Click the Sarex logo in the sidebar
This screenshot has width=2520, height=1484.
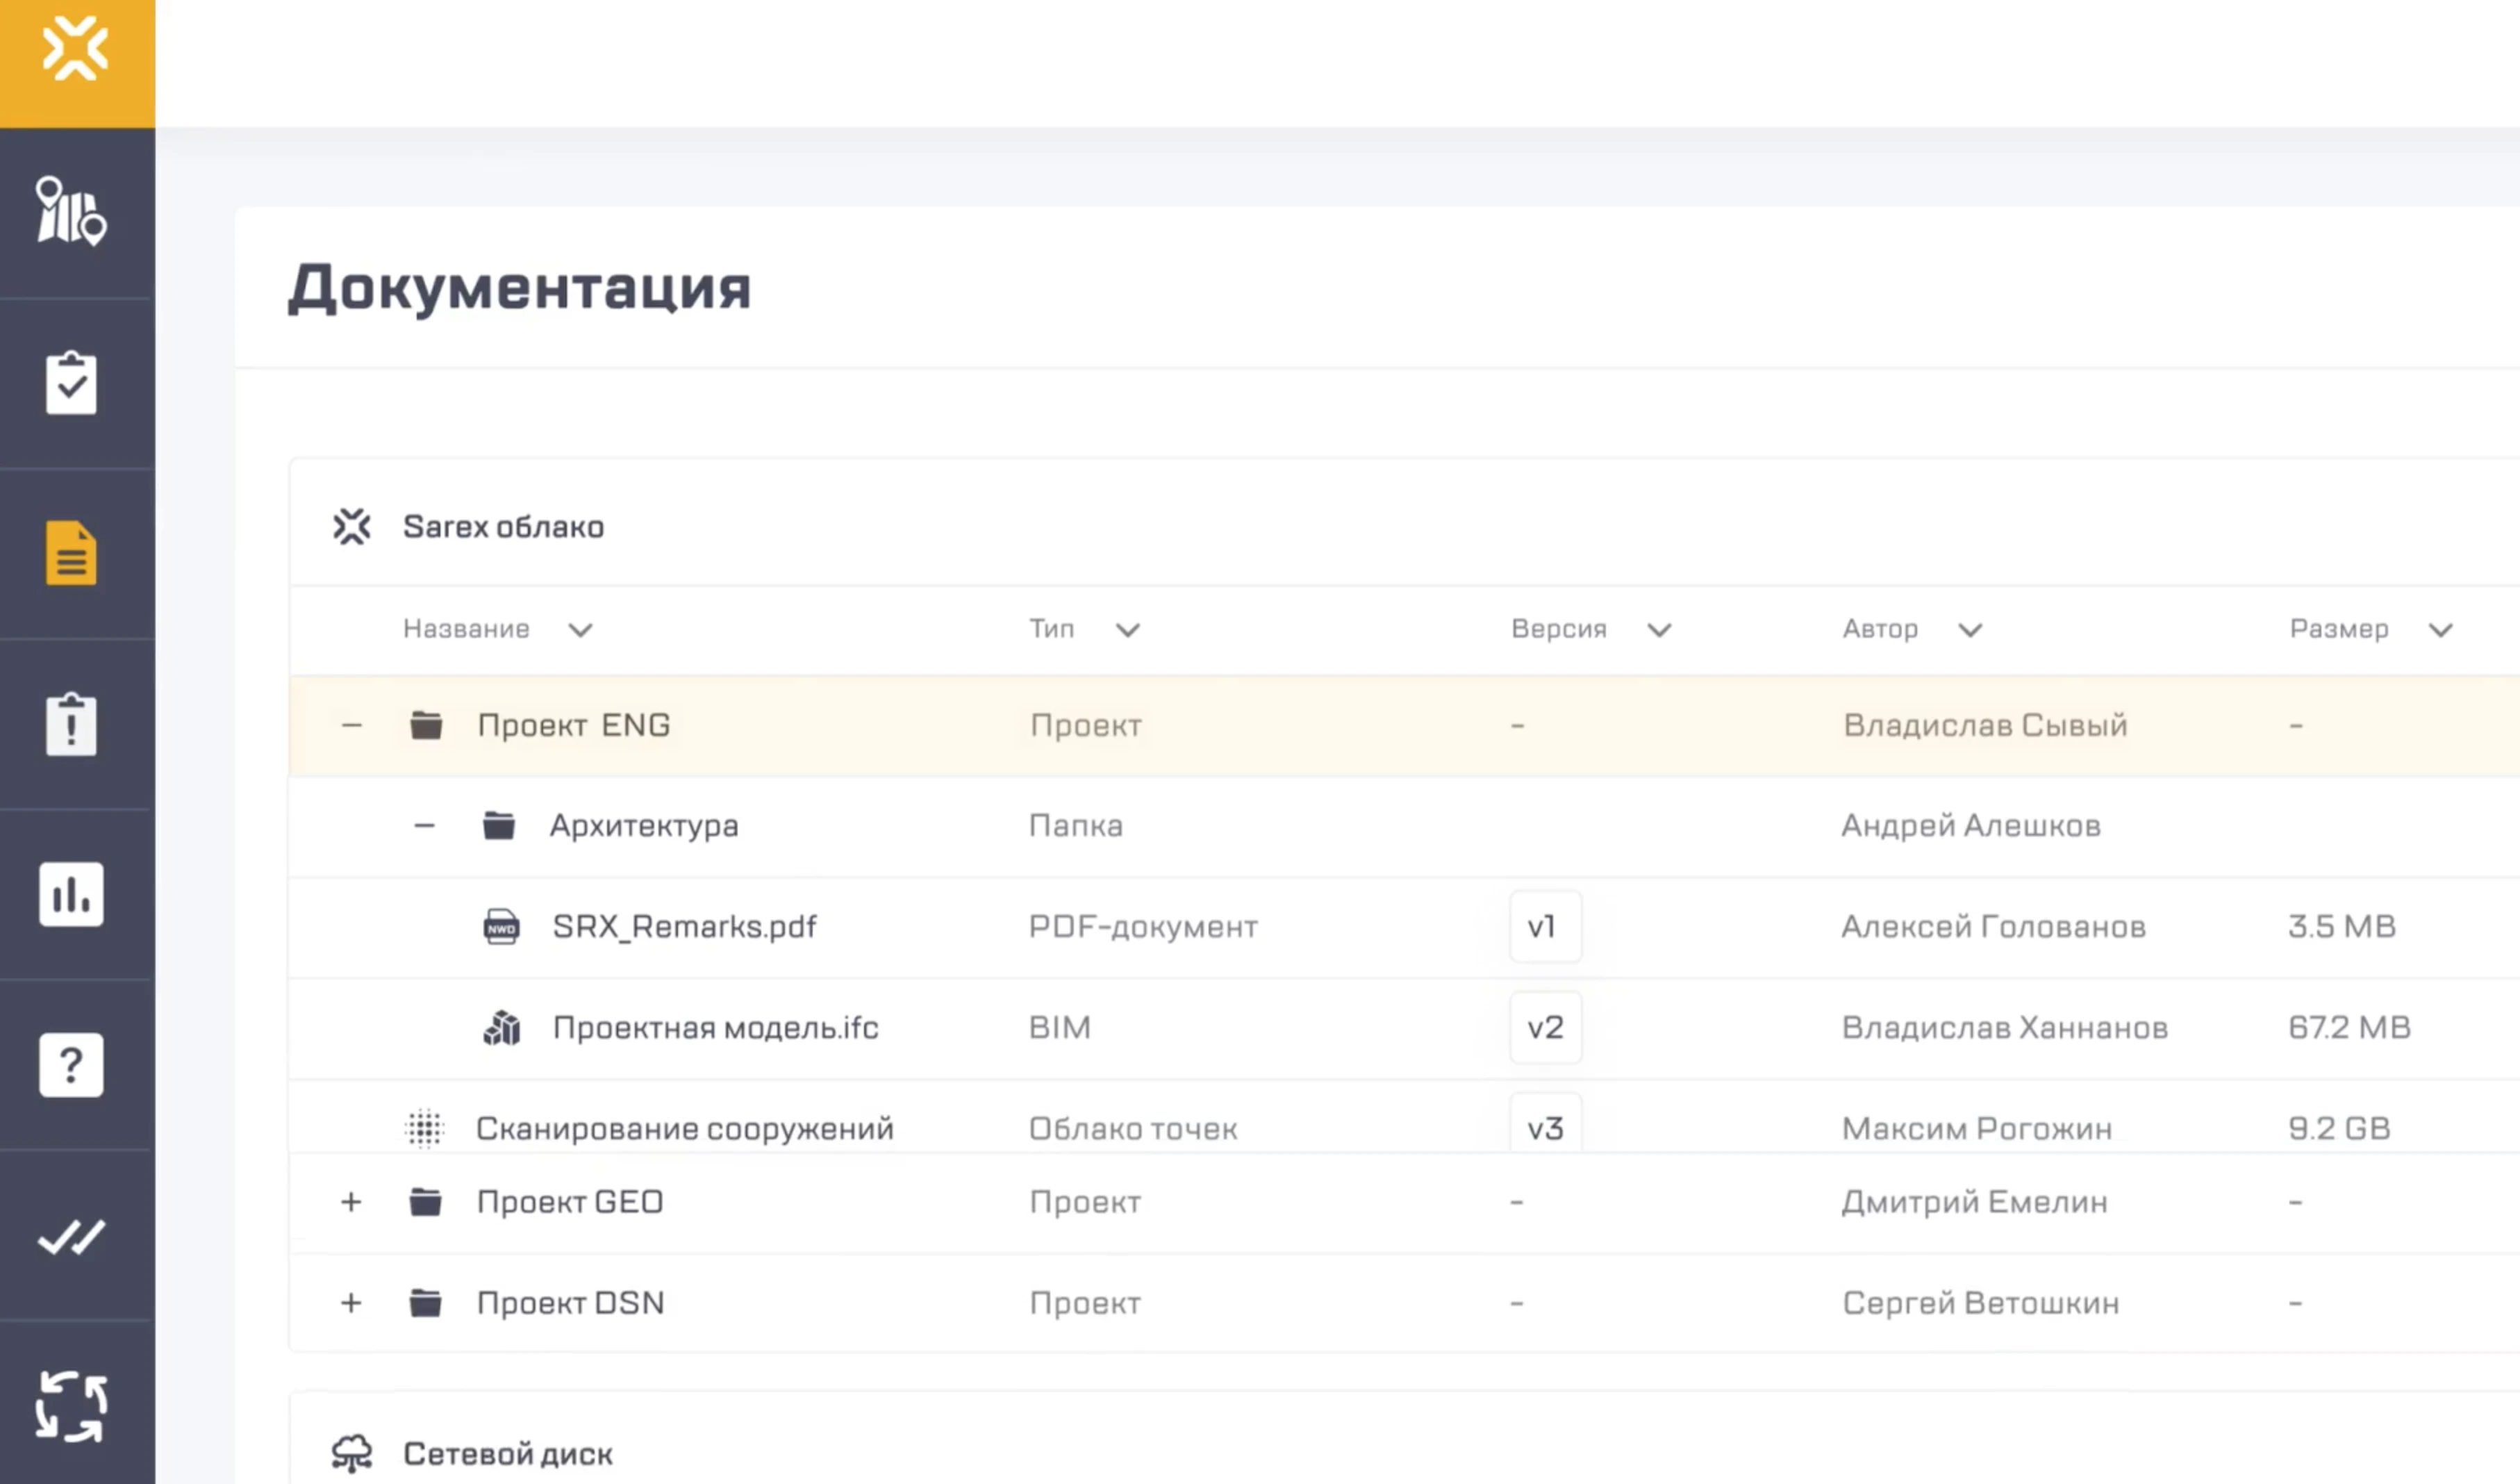pyautogui.click(x=75, y=48)
